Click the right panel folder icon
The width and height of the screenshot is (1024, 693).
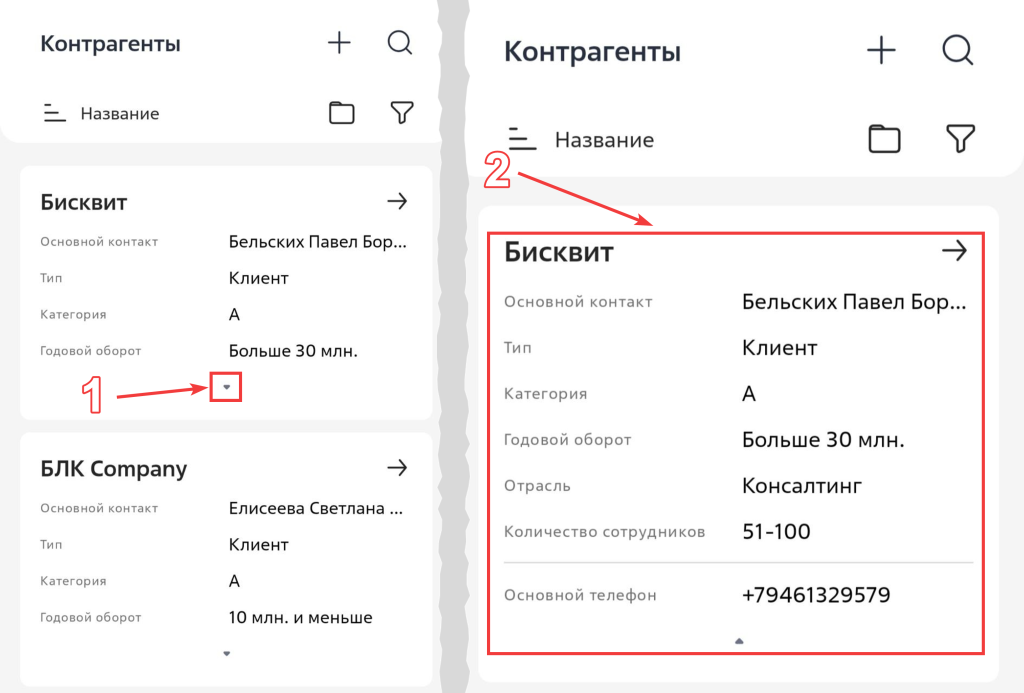pyautogui.click(x=884, y=139)
